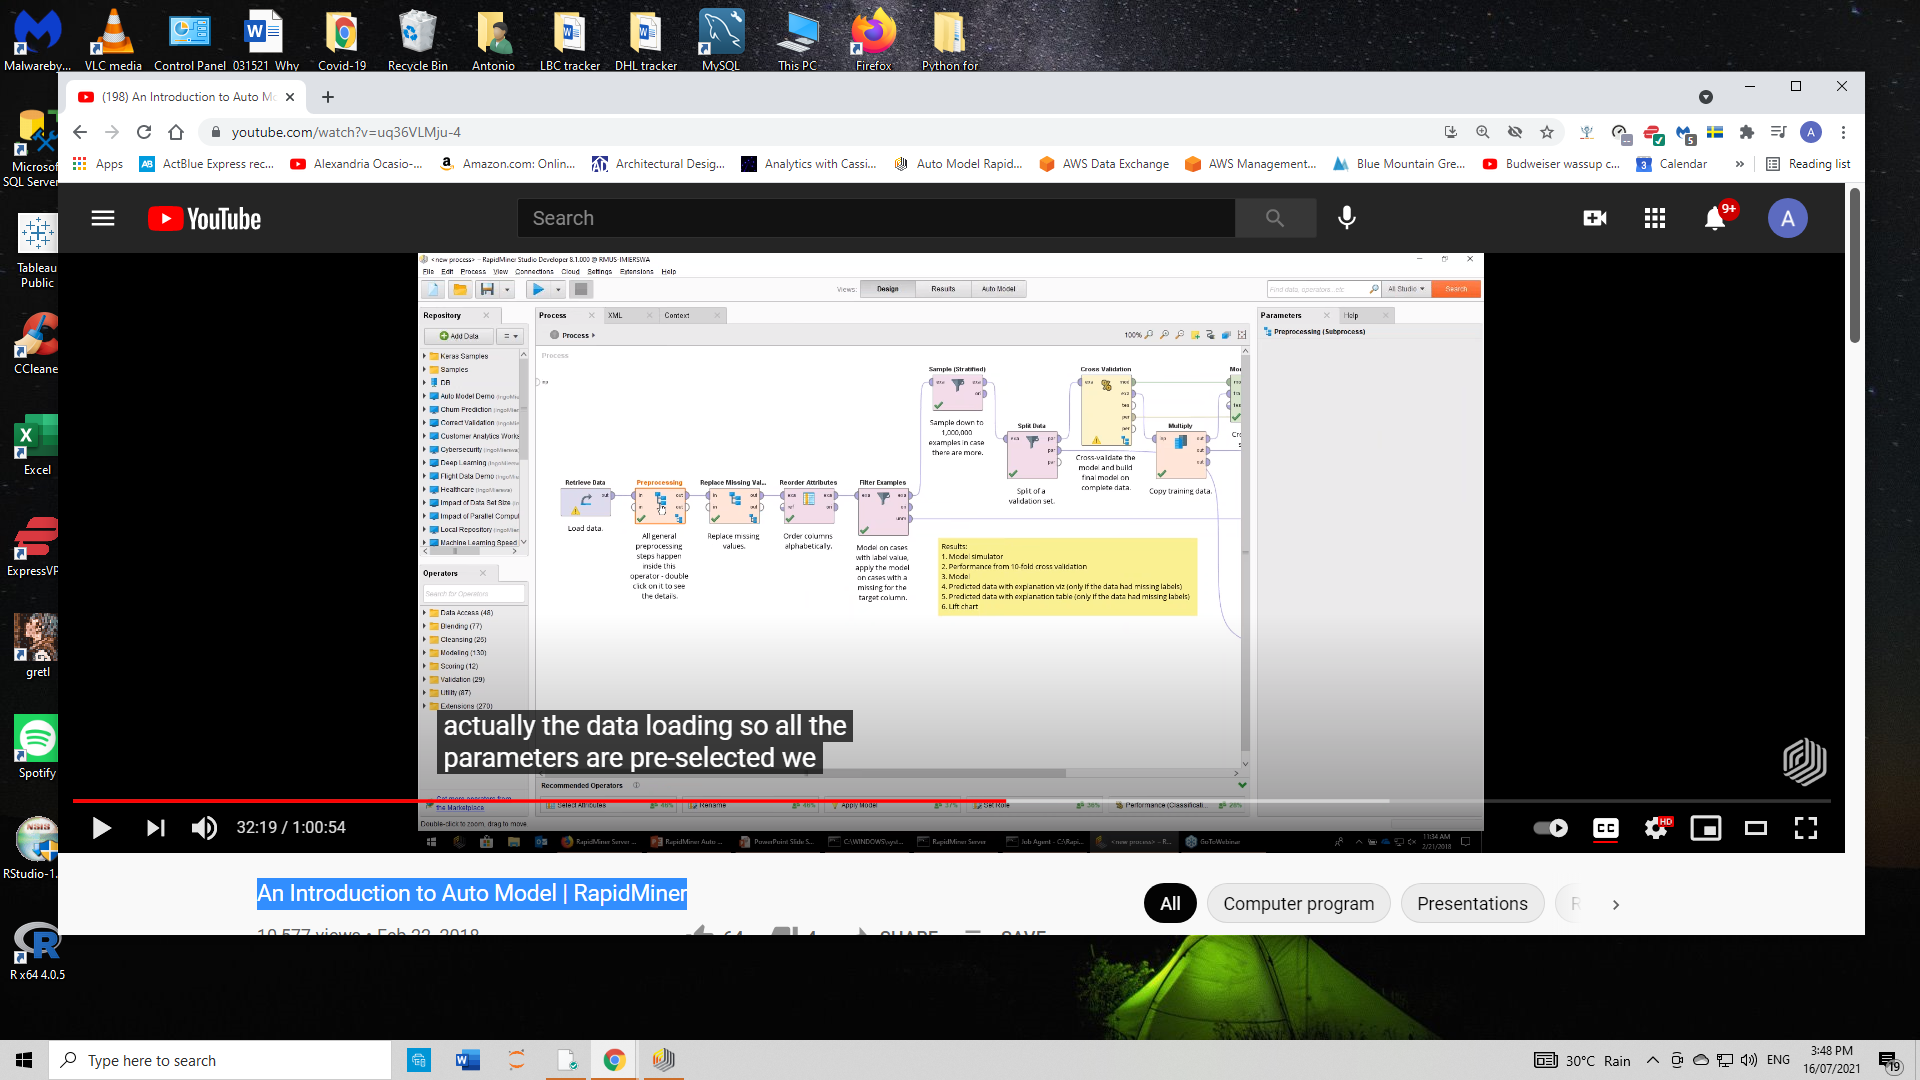This screenshot has width=1920, height=1080.
Task: Open the taskbar volume control
Action: [1749, 1060]
